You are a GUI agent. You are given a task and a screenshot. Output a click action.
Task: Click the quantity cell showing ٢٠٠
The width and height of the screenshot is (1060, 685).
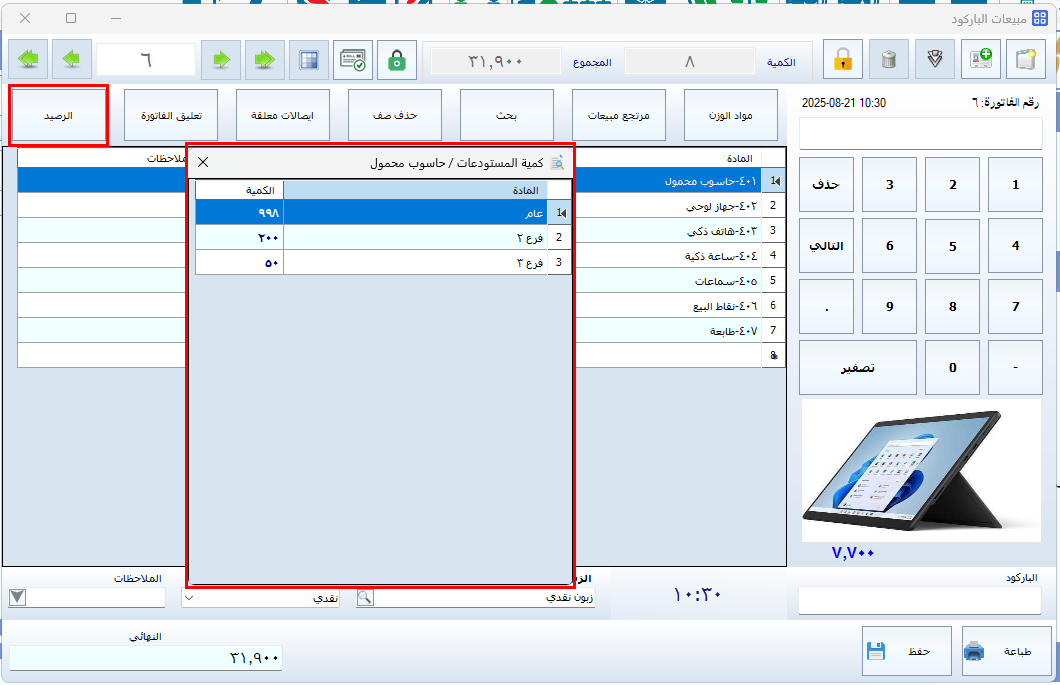coord(239,237)
